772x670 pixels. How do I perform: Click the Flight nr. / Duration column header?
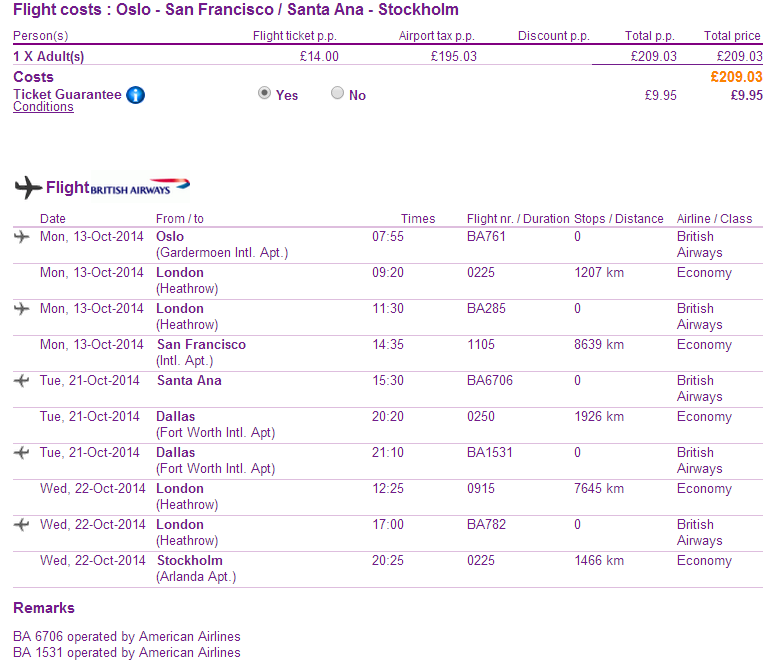click(517, 219)
